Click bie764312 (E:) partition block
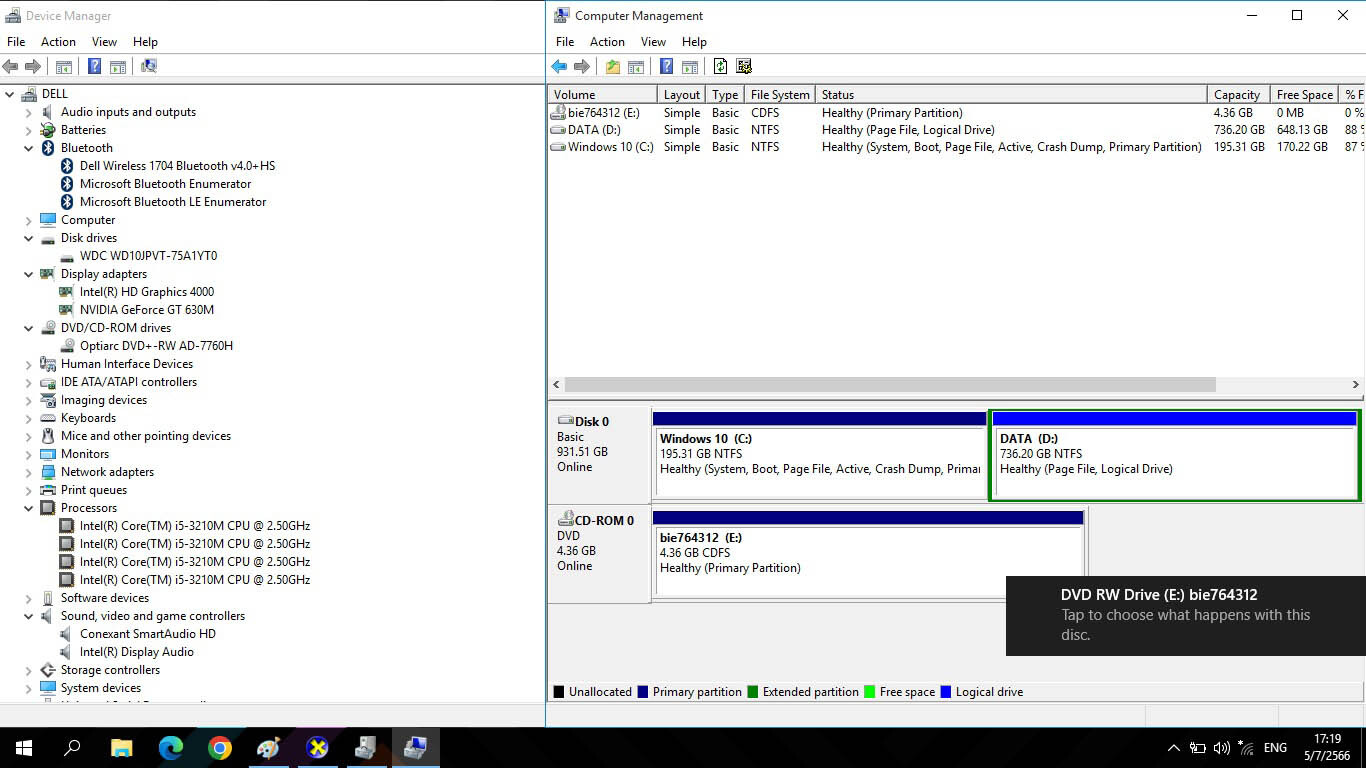 coord(867,553)
